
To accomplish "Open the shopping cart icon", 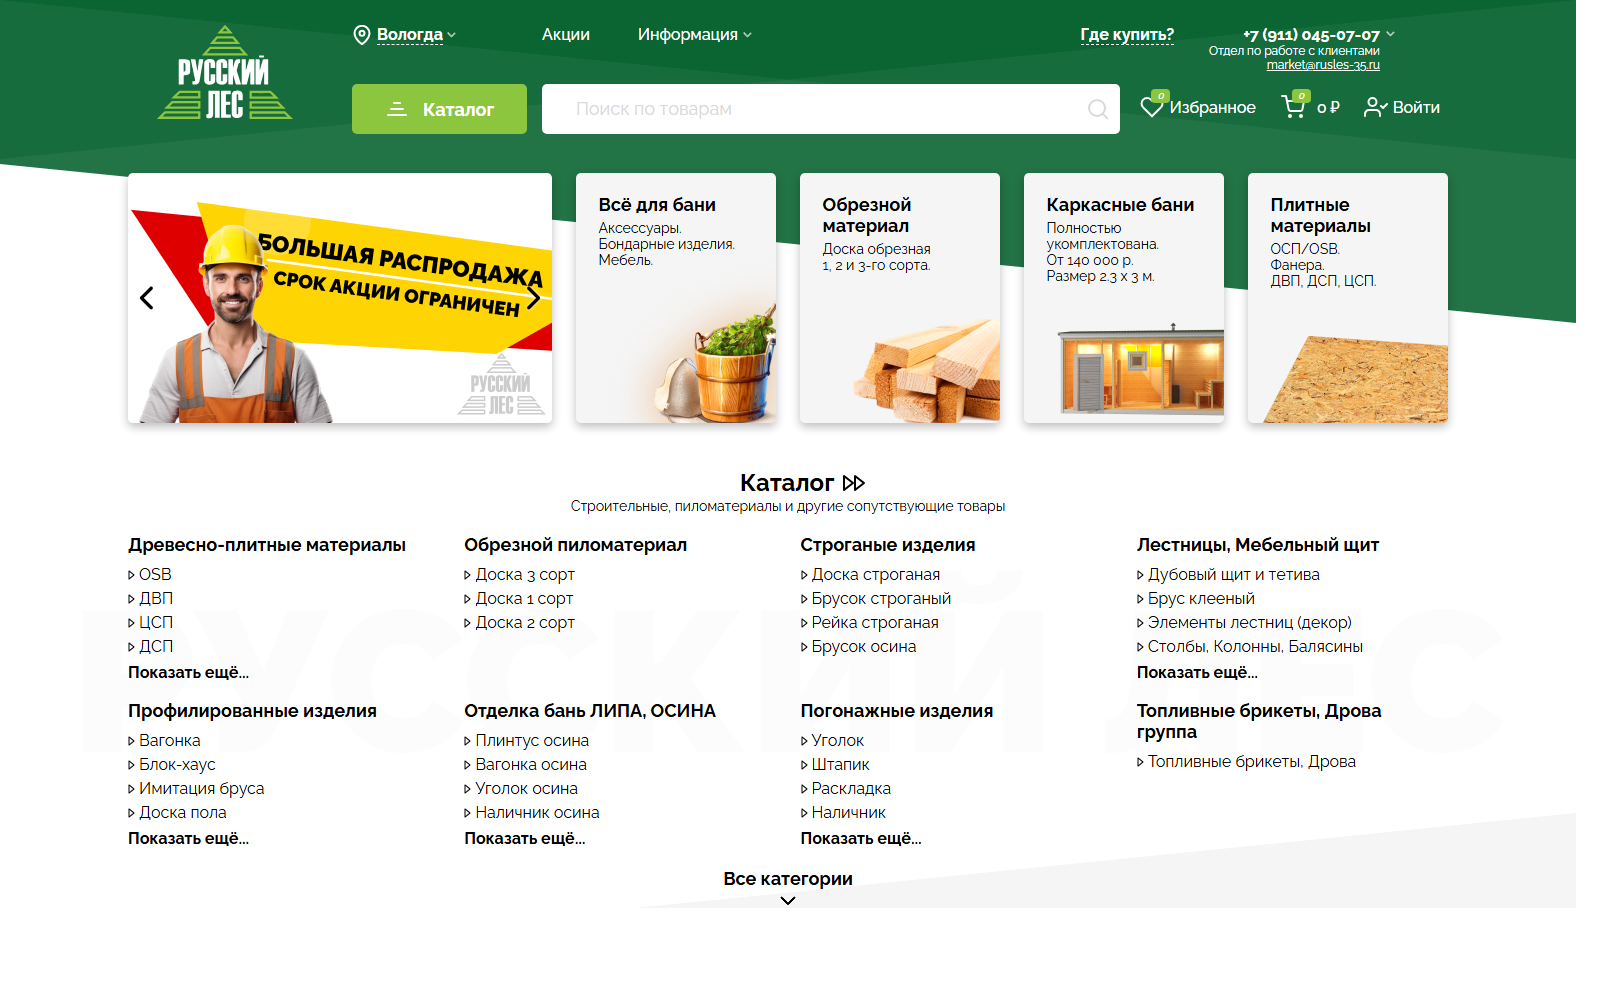I will tap(1294, 106).
